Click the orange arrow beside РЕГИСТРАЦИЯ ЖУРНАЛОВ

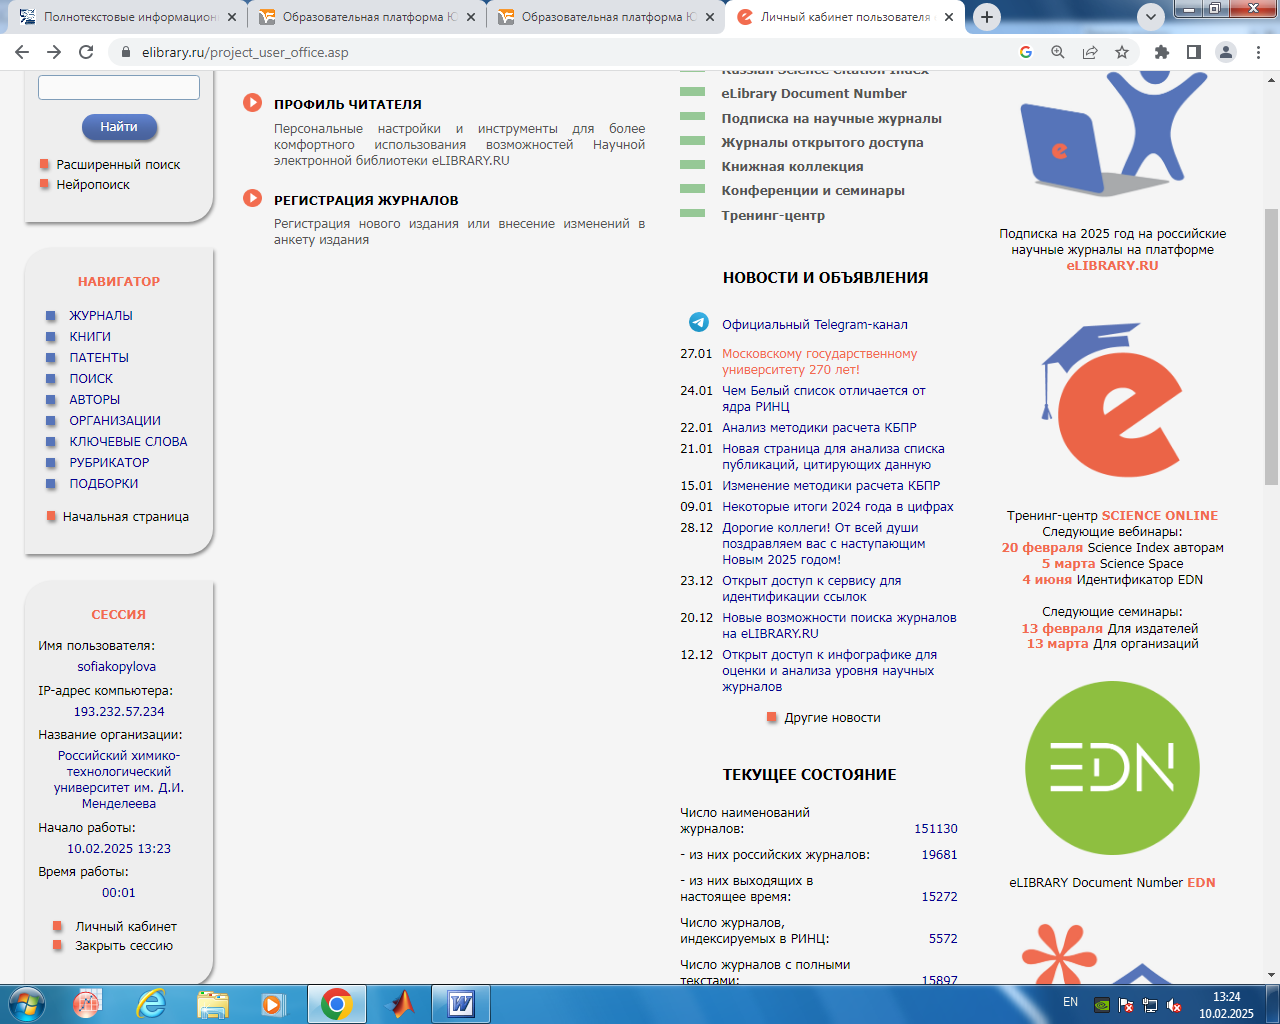(253, 199)
